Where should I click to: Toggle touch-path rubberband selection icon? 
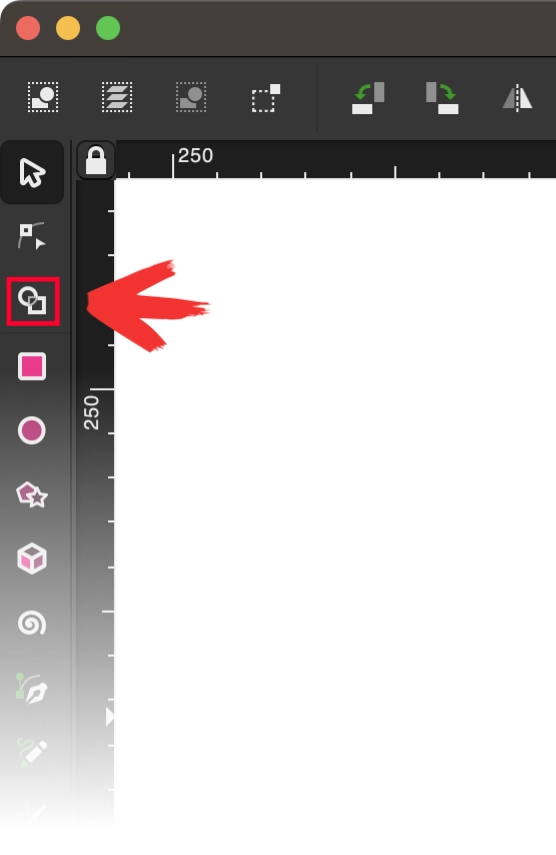tap(266, 98)
